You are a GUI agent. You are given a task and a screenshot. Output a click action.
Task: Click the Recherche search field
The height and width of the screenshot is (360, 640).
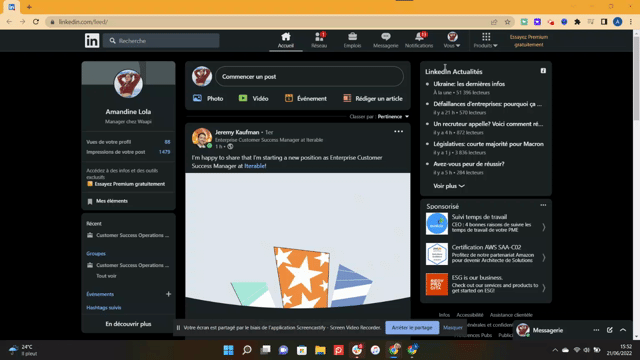161,41
